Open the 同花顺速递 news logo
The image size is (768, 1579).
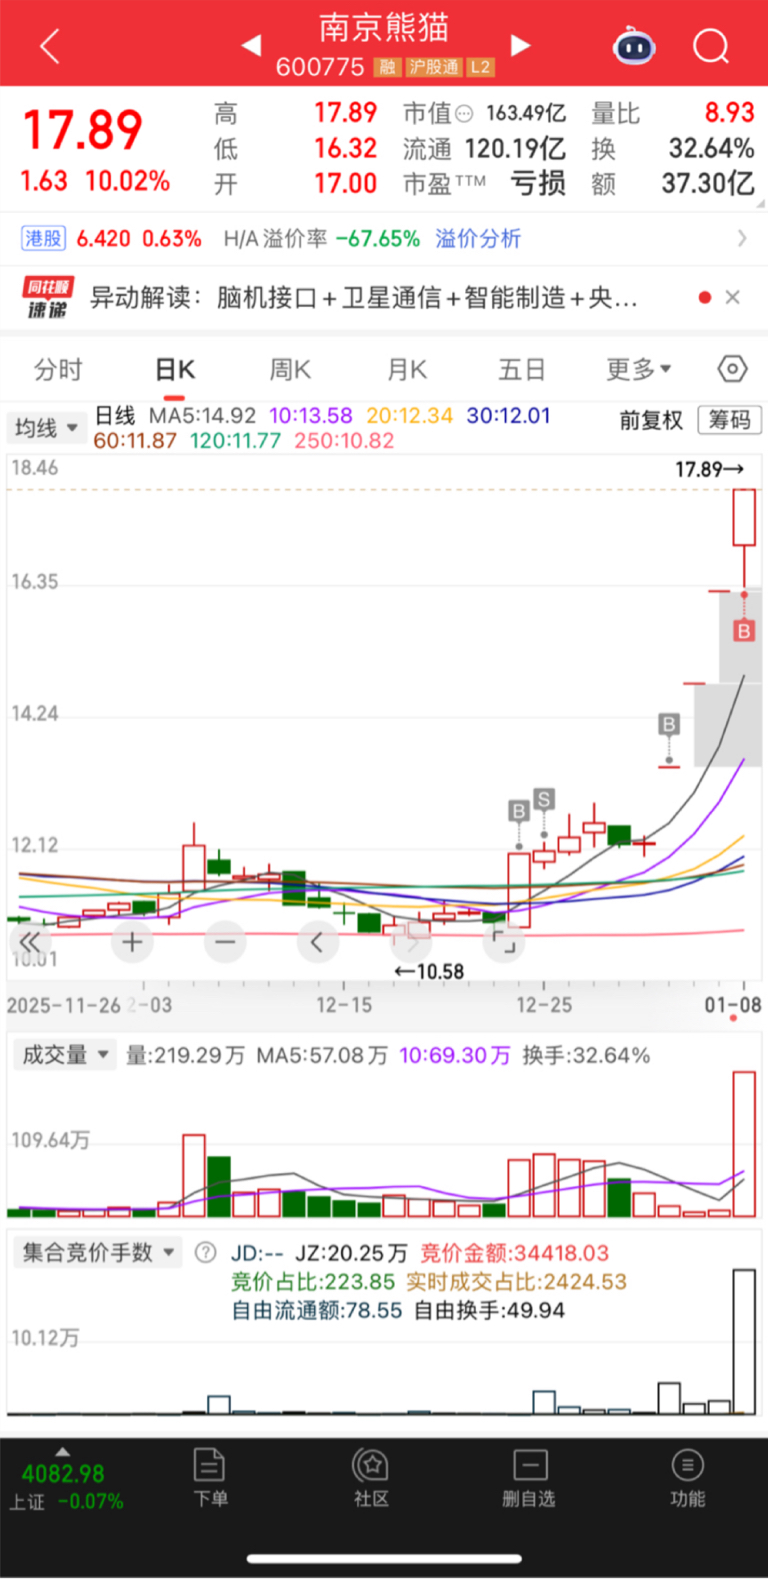(x=47, y=298)
